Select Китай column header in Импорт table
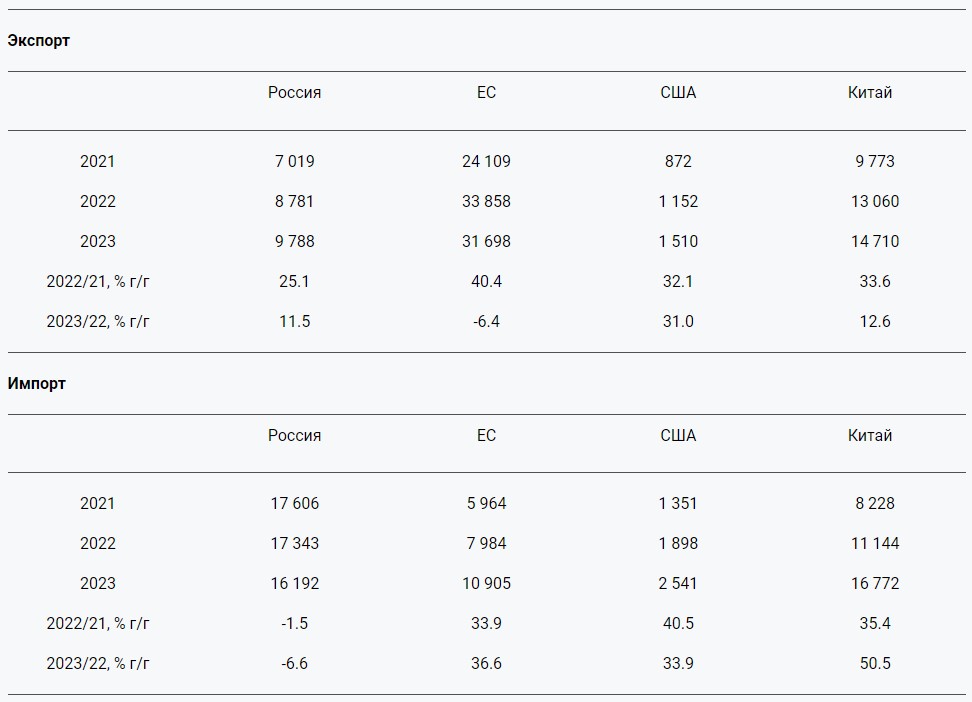The height and width of the screenshot is (702, 972). [x=870, y=435]
